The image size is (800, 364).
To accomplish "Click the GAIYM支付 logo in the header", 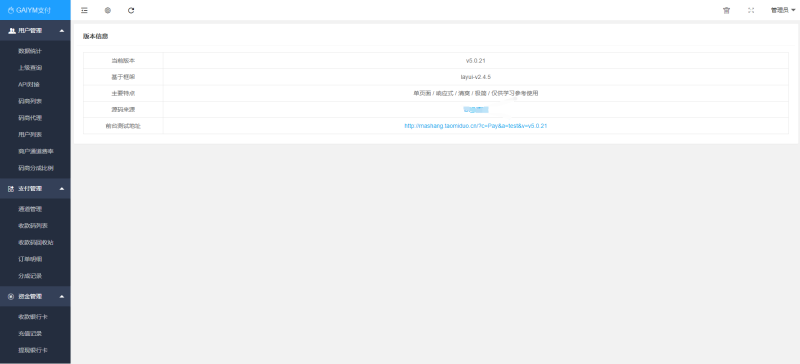I will pos(30,10).
